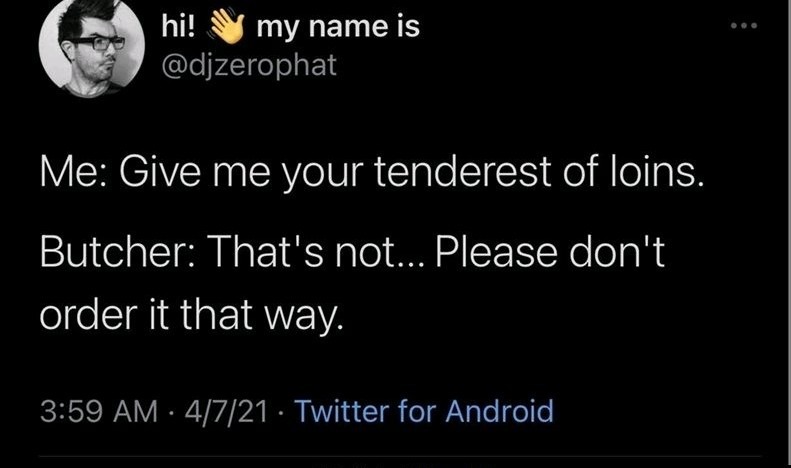Click the last tweet line "order it that way."
This screenshot has height=468, width=791.
[190, 317]
